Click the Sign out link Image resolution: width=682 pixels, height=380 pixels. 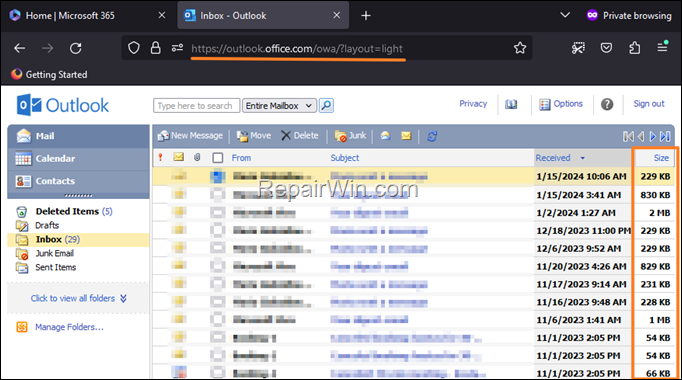pos(649,103)
